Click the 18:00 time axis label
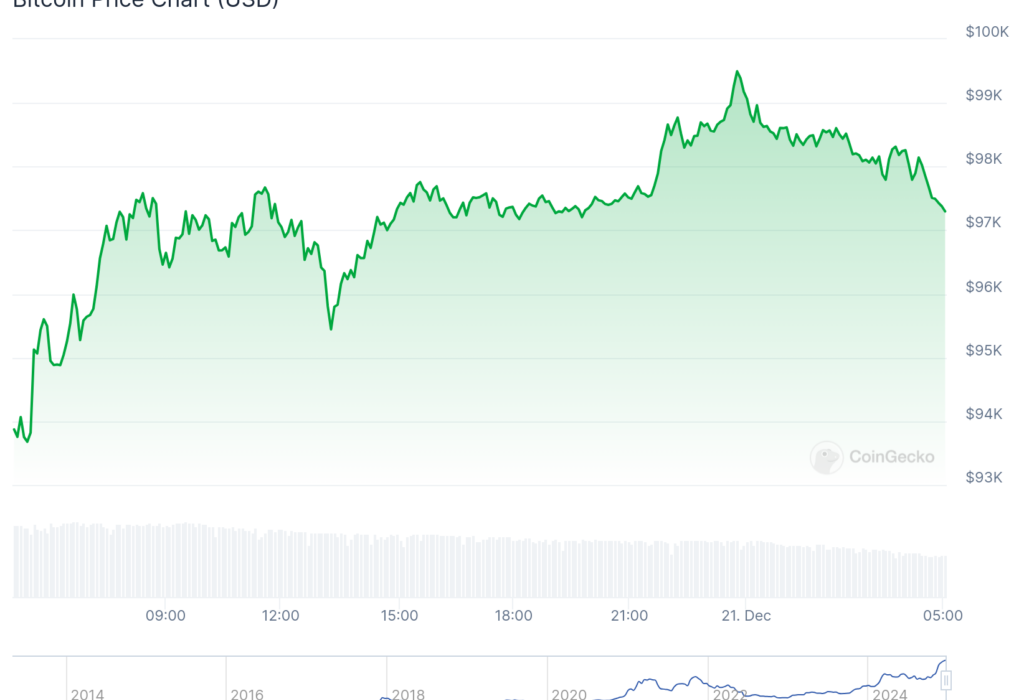 coord(513,615)
